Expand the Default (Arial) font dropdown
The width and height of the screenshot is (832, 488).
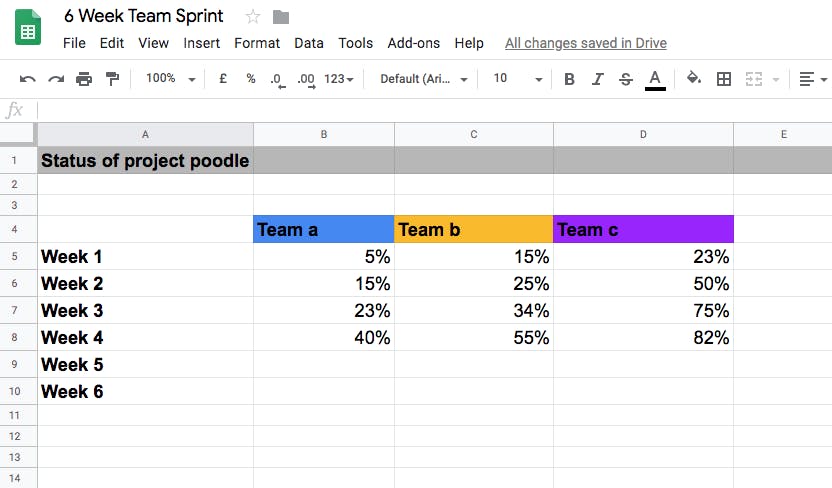(424, 79)
